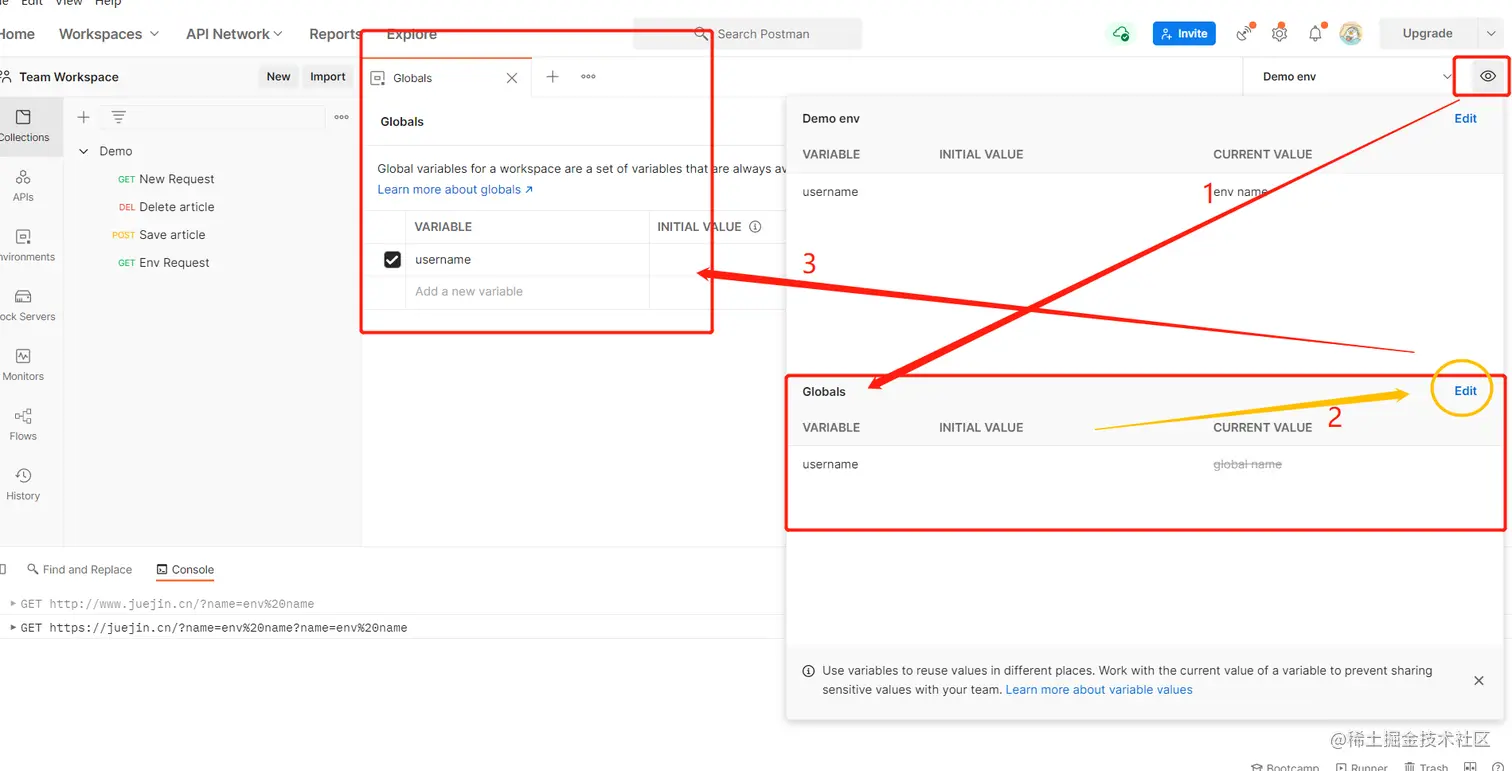
Task: Open the user avatar menu
Action: coord(1351,34)
